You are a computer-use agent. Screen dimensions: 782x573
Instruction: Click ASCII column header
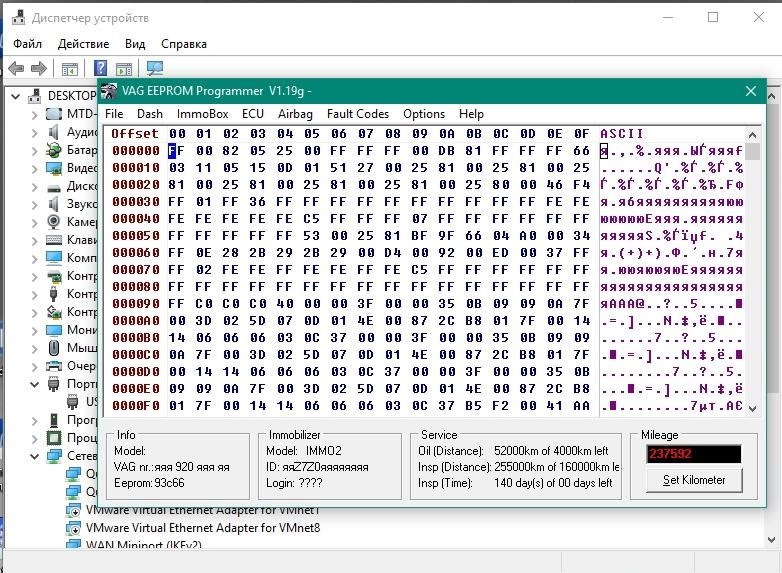coord(622,134)
